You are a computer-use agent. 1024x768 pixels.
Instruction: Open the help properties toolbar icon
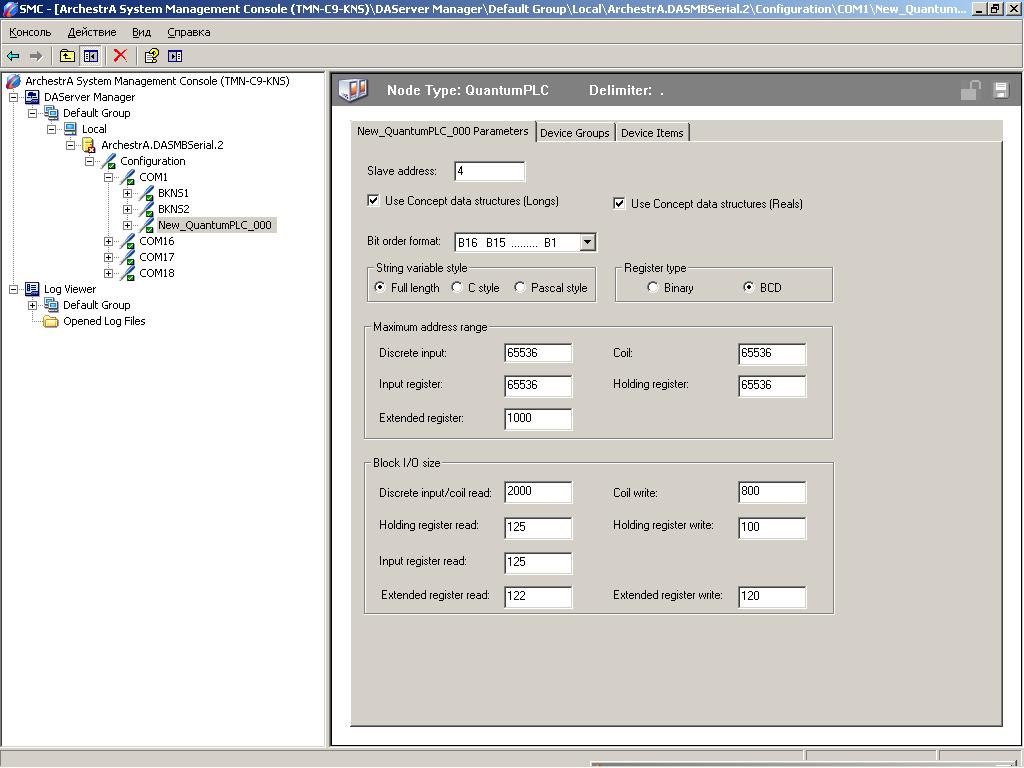click(151, 56)
